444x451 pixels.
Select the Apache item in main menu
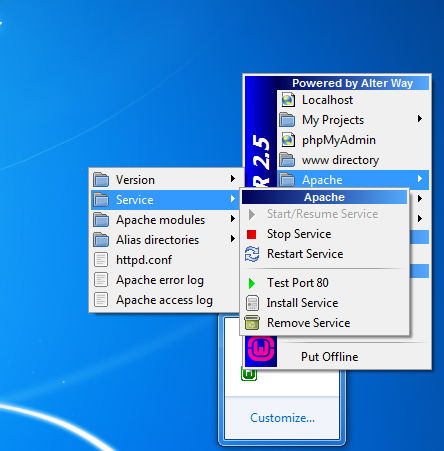pyautogui.click(x=353, y=180)
